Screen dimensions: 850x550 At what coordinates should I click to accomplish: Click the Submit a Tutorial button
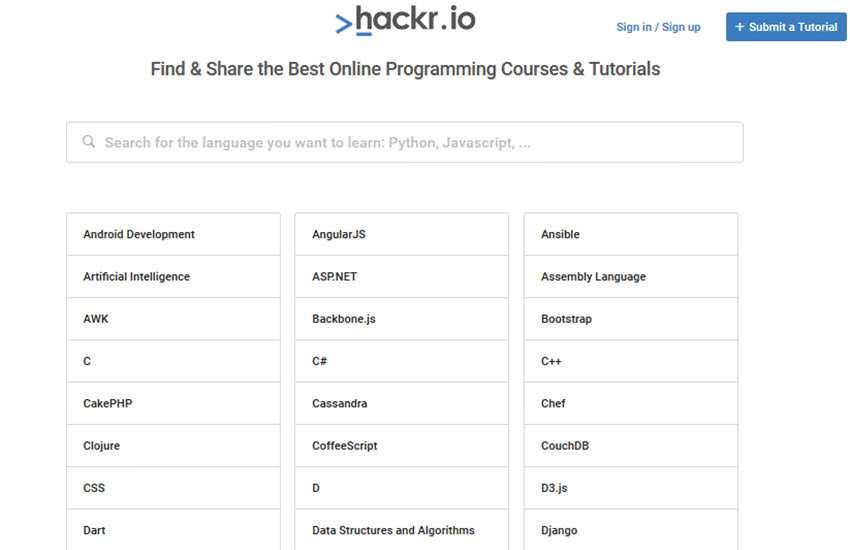tap(786, 27)
